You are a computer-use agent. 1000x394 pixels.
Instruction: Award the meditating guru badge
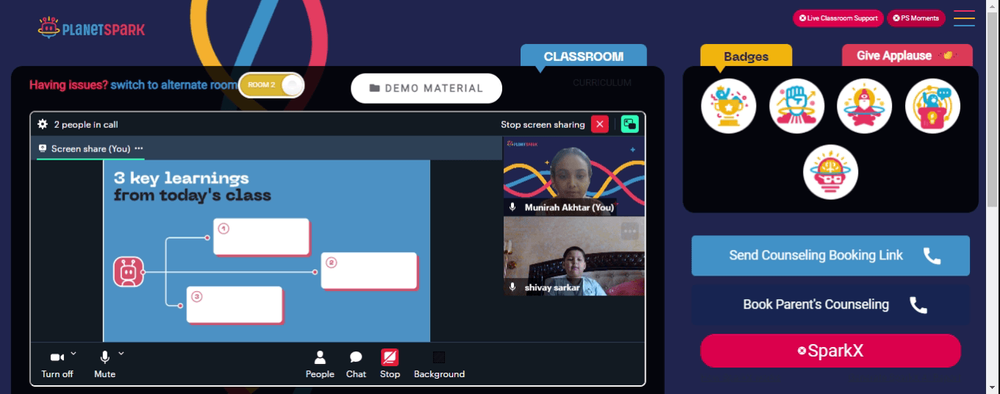[x=864, y=106]
